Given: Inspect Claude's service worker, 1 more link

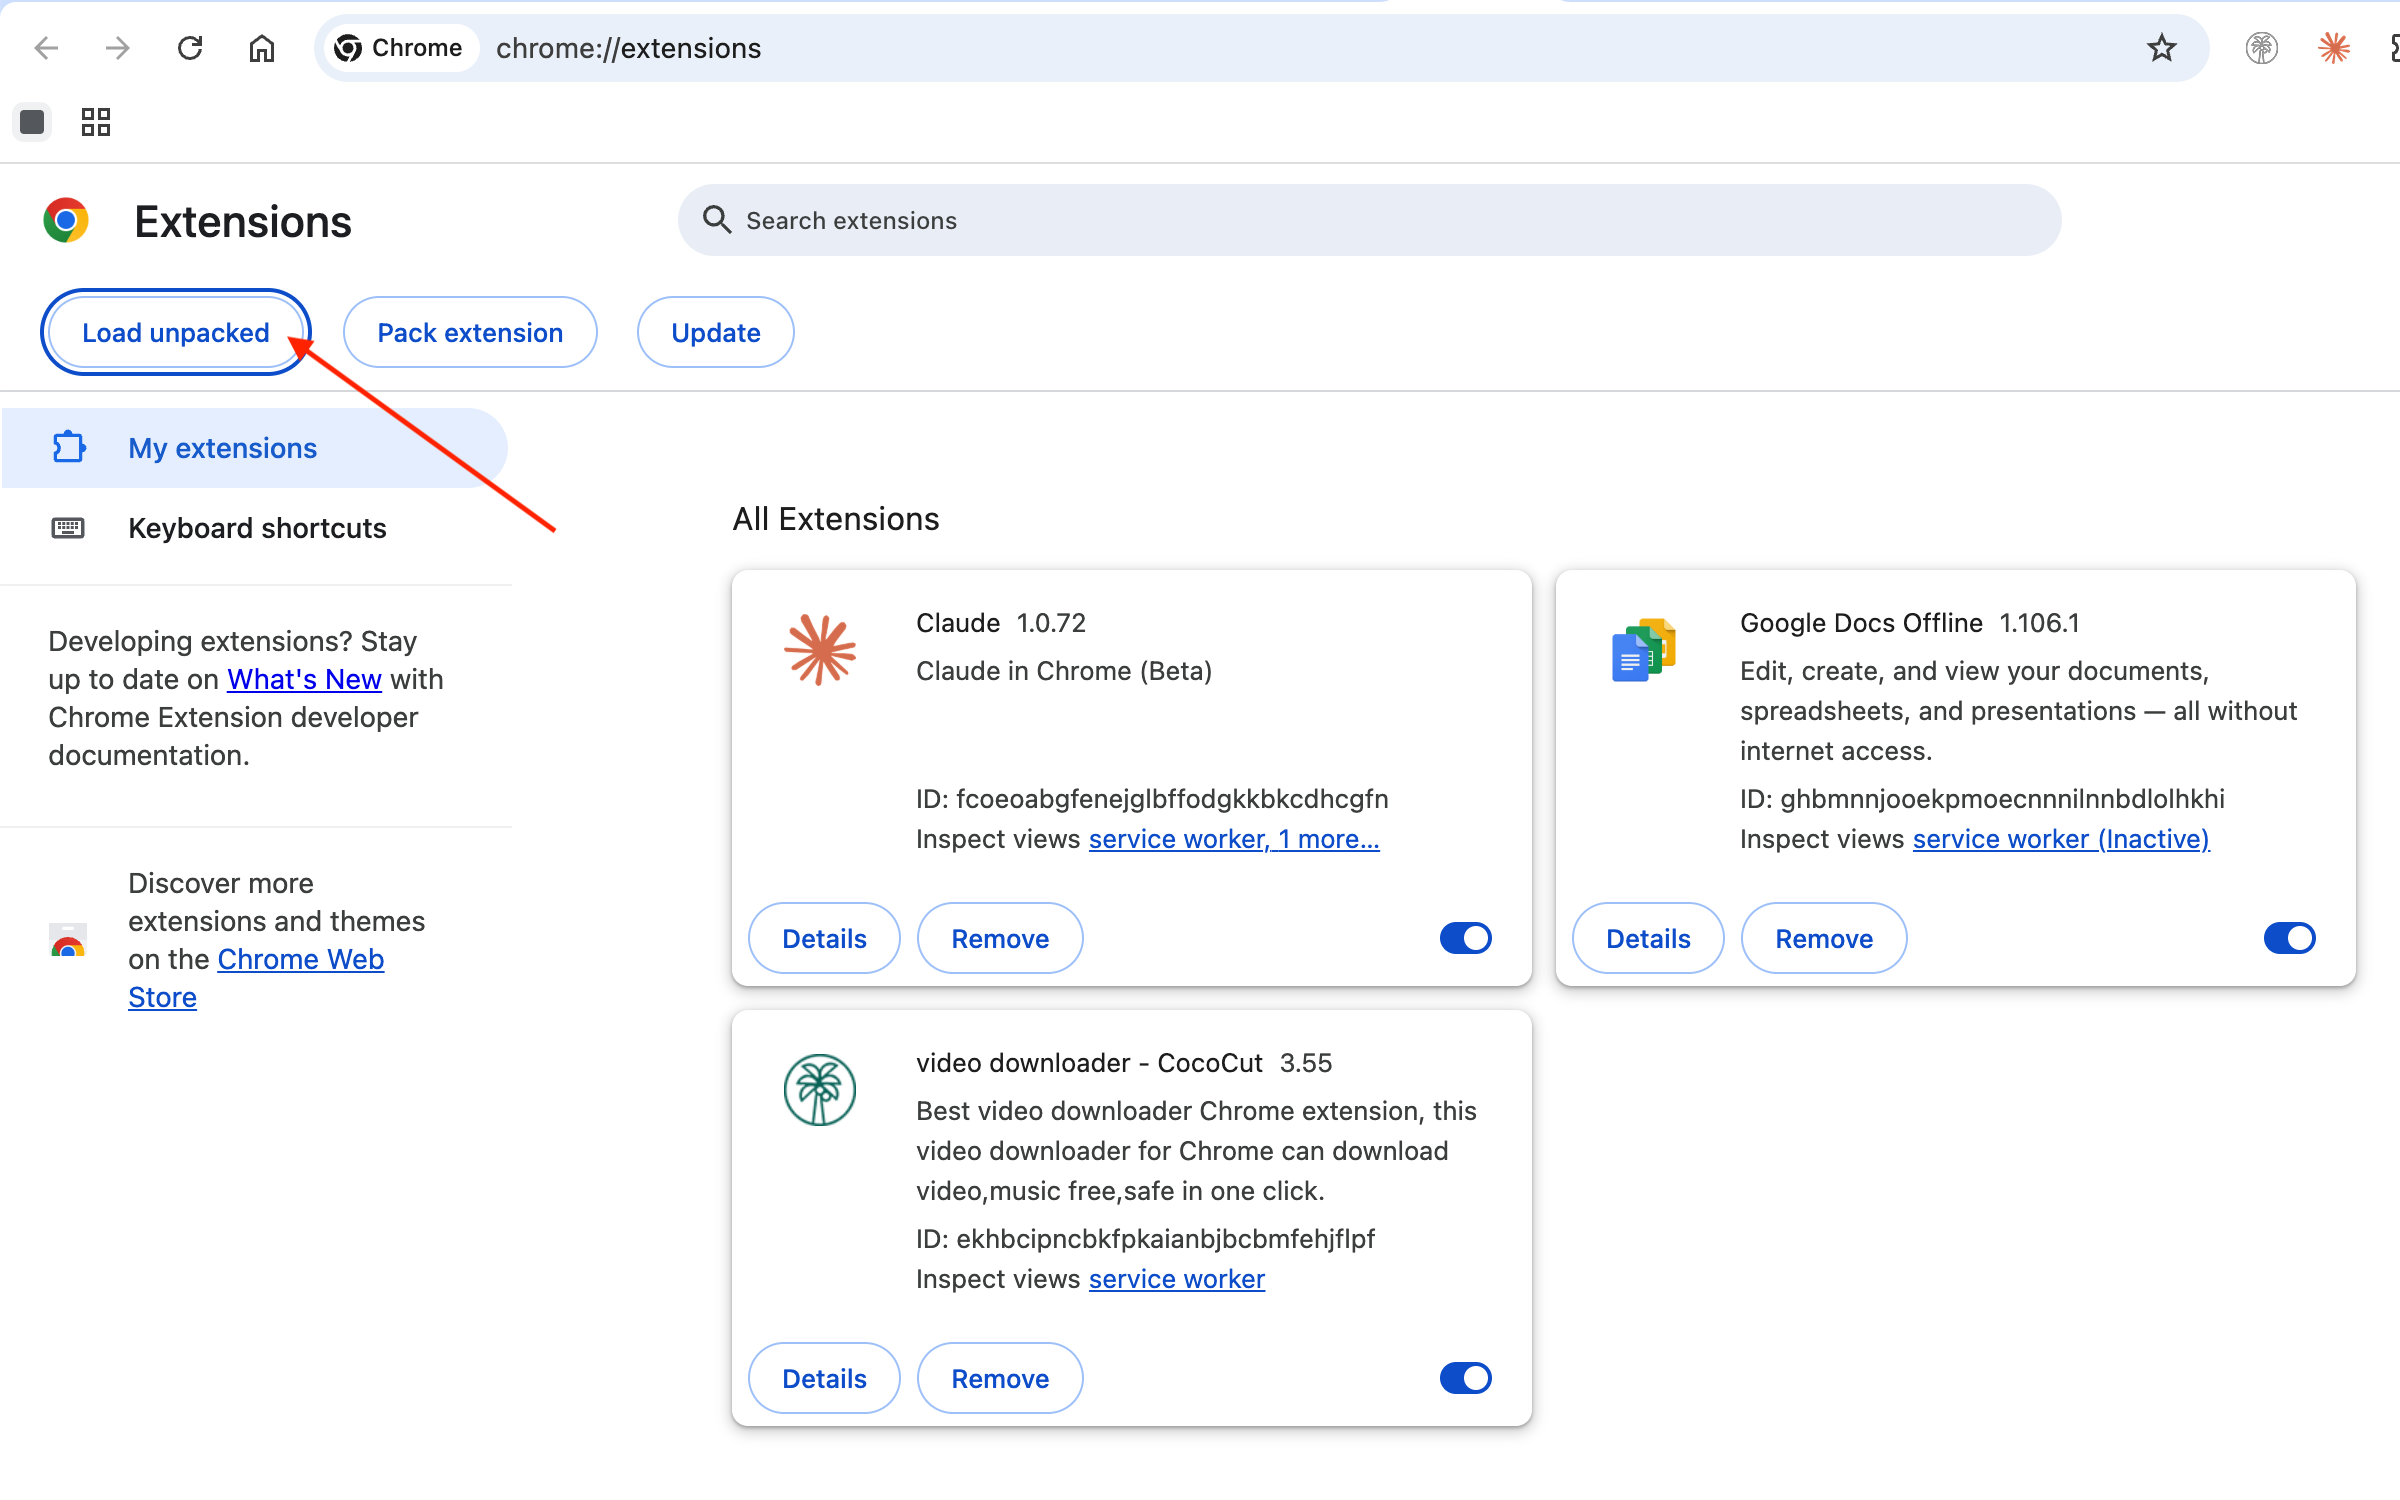Looking at the screenshot, I should [1234, 839].
